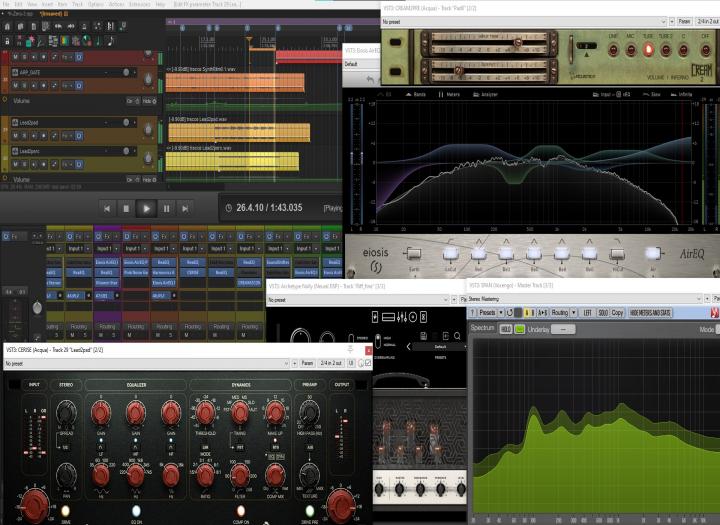The image size is (720, 525).
Task: Switch CREAM preamp to MIC mode
Action: coord(630,50)
